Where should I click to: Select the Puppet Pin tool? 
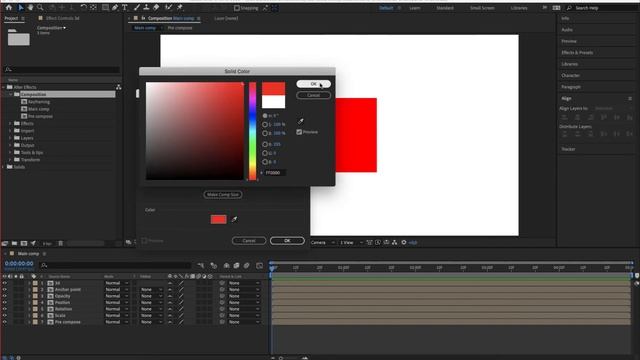180,7
